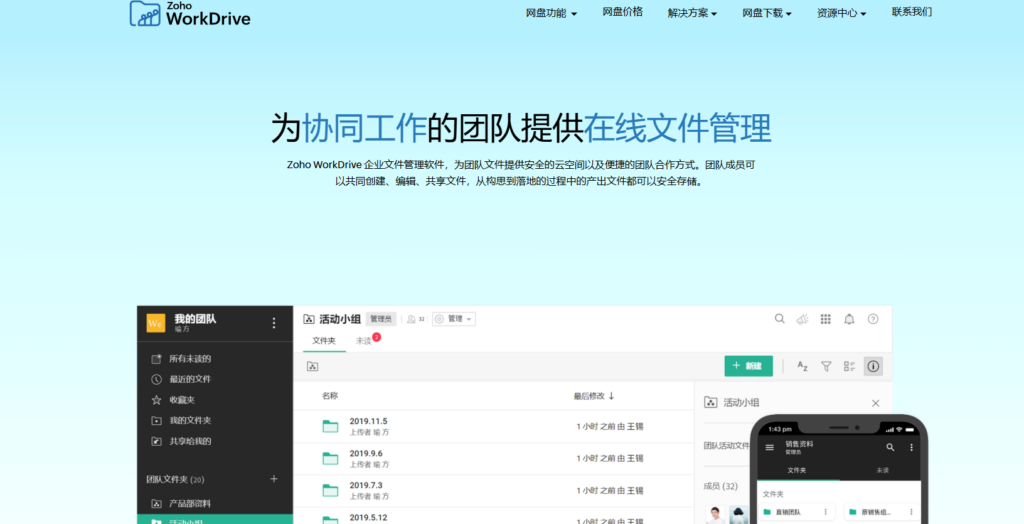Open more options for 直销团队 folder
The height and width of the screenshot is (524, 1024).
[x=825, y=512]
